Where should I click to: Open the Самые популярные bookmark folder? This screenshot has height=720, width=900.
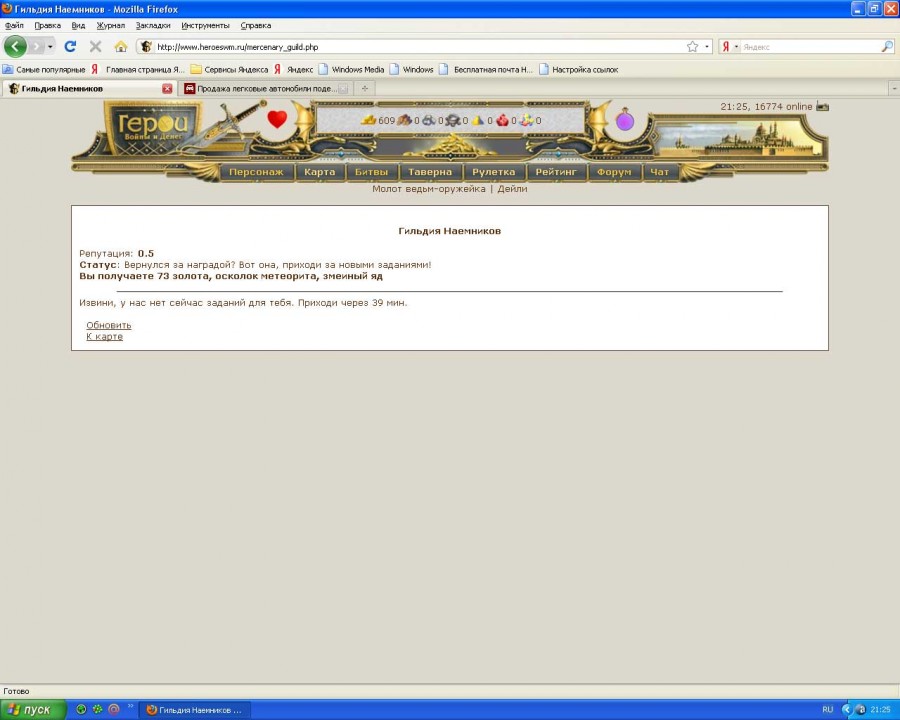point(44,69)
